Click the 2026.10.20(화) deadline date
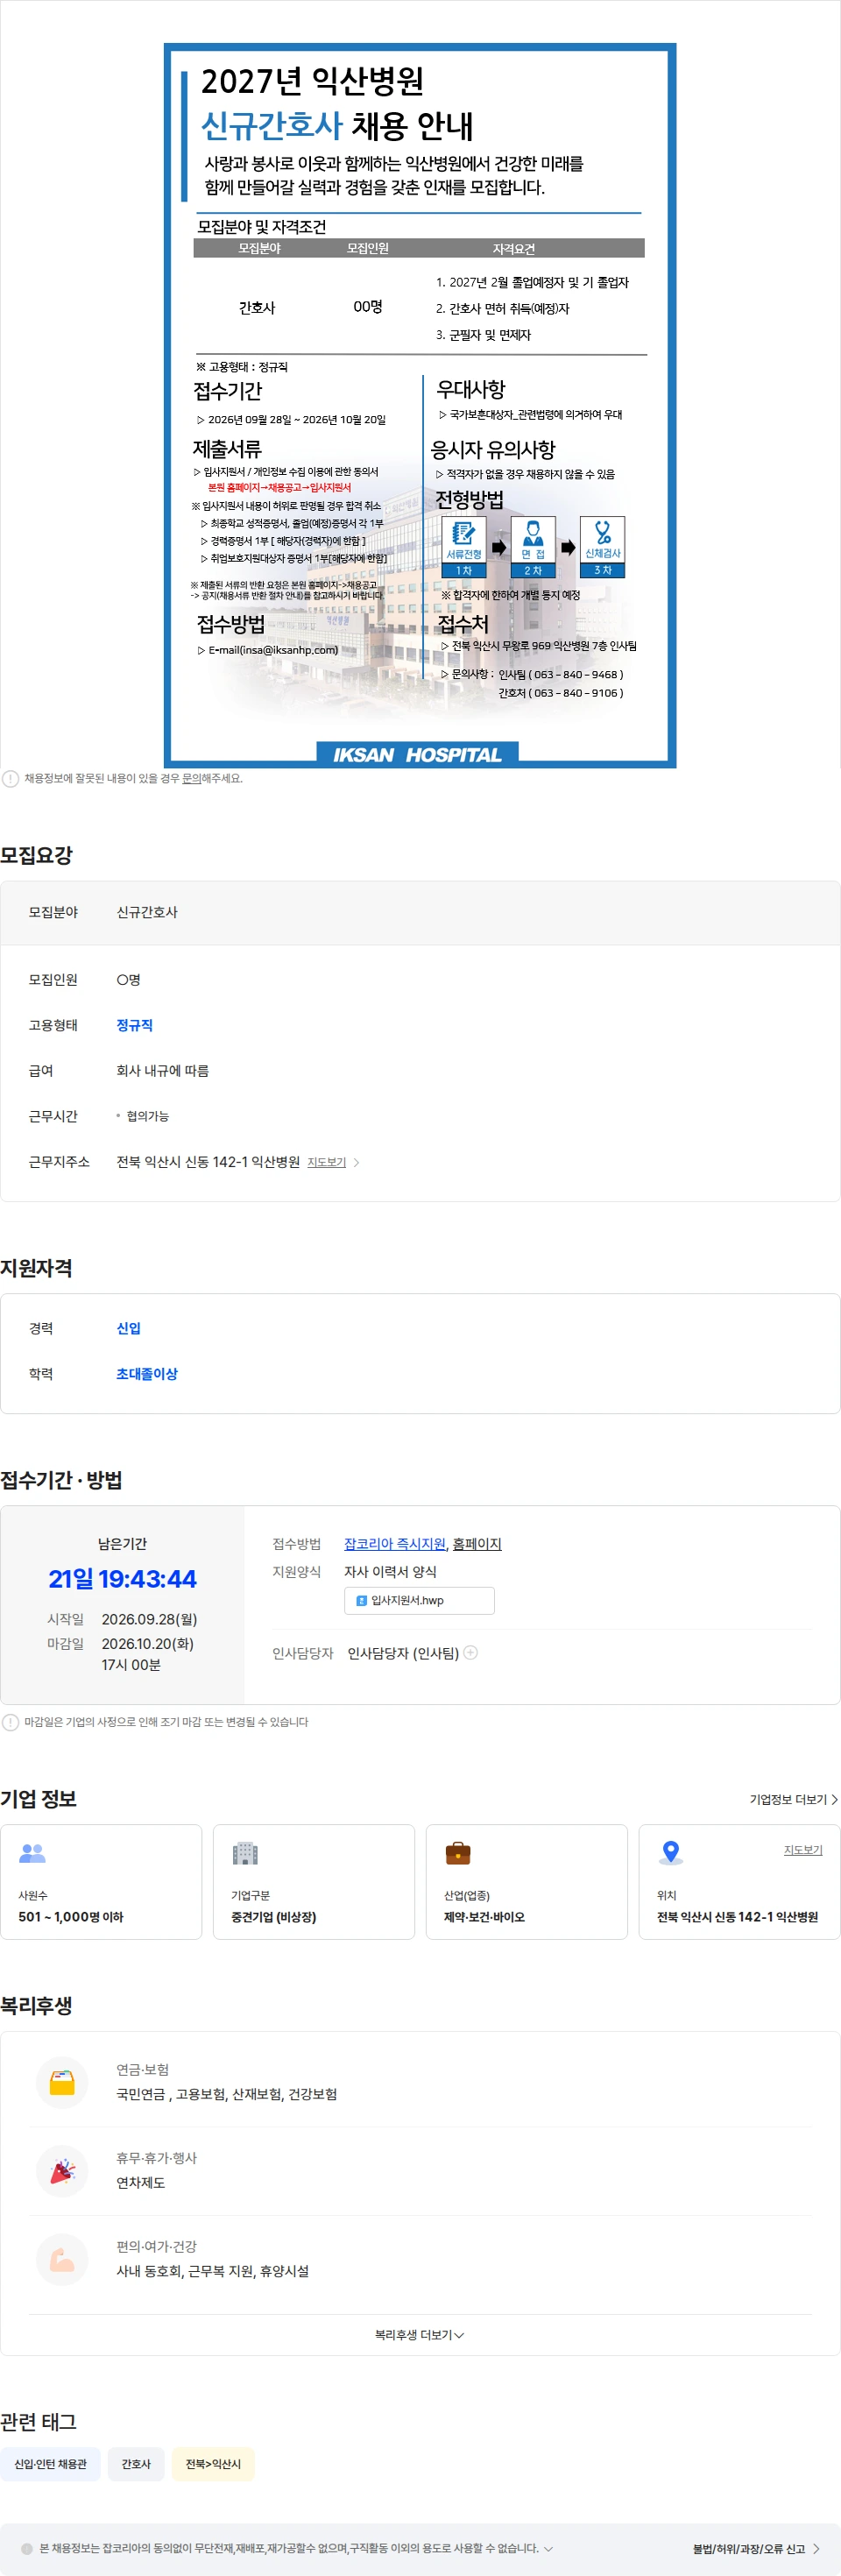841x2576 pixels. (x=148, y=1643)
